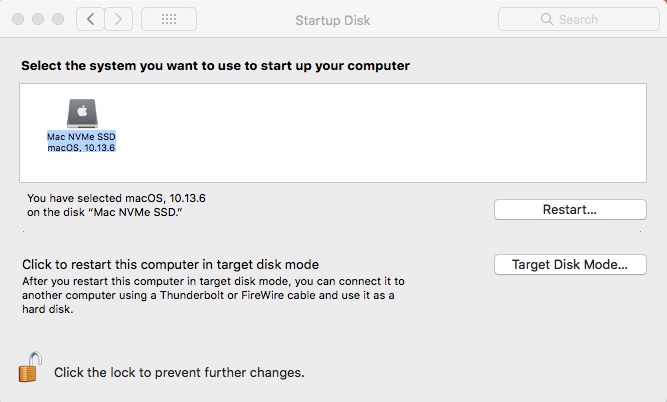Zoom the Startup Disk window
The width and height of the screenshot is (667, 402).
click(58, 19)
